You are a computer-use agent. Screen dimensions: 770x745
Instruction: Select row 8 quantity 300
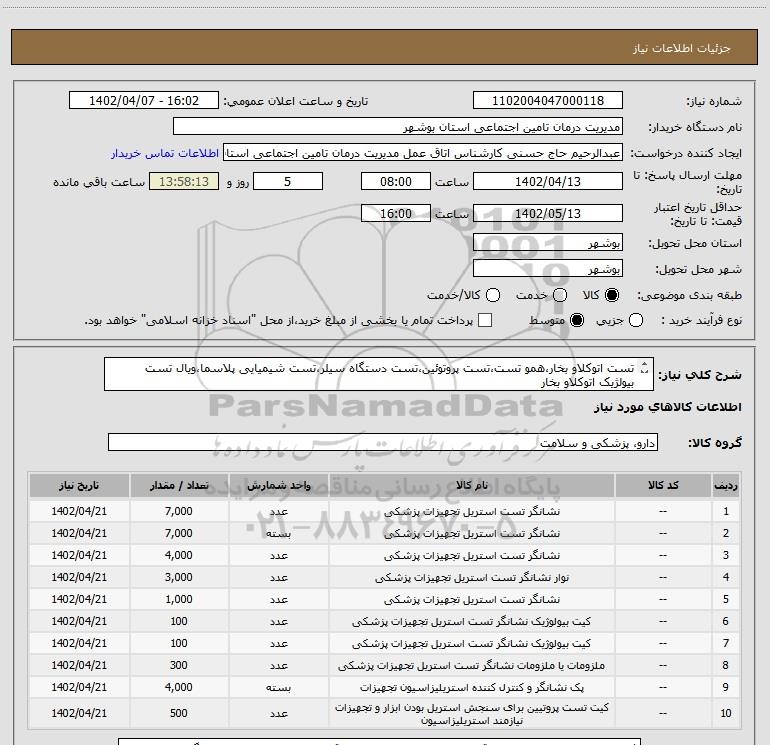(x=179, y=665)
